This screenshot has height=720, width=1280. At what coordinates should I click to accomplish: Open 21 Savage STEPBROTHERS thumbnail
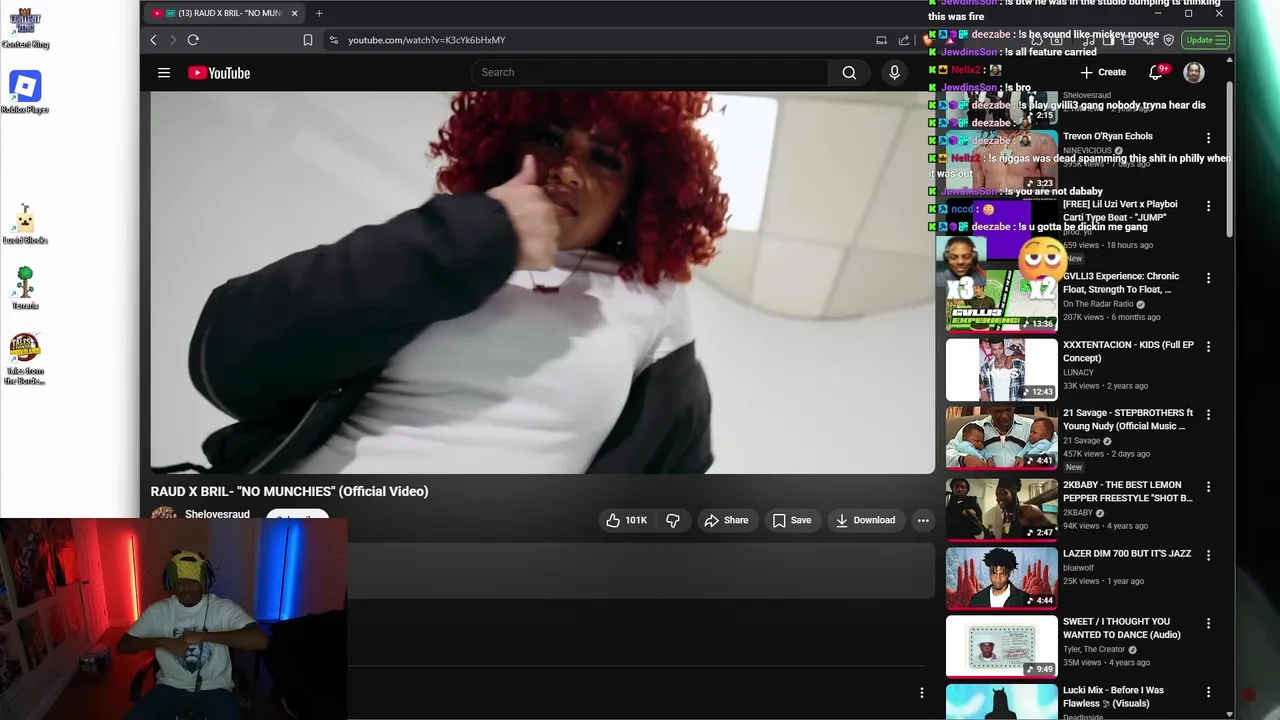point(1001,437)
